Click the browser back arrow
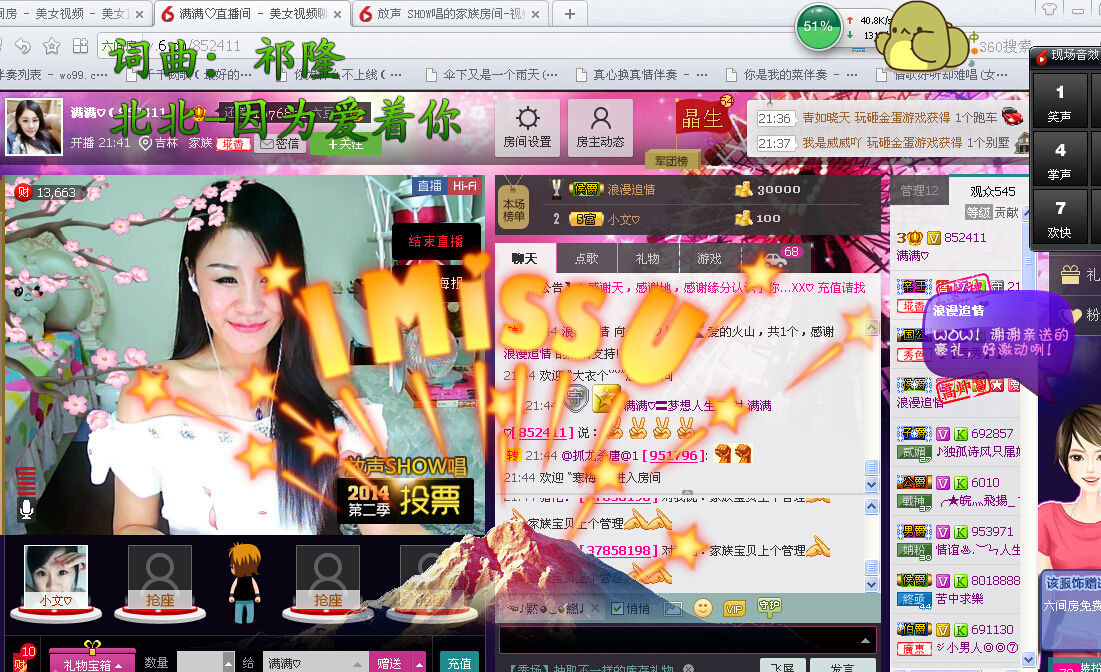Screen dimensions: 1101x672 click(23, 46)
